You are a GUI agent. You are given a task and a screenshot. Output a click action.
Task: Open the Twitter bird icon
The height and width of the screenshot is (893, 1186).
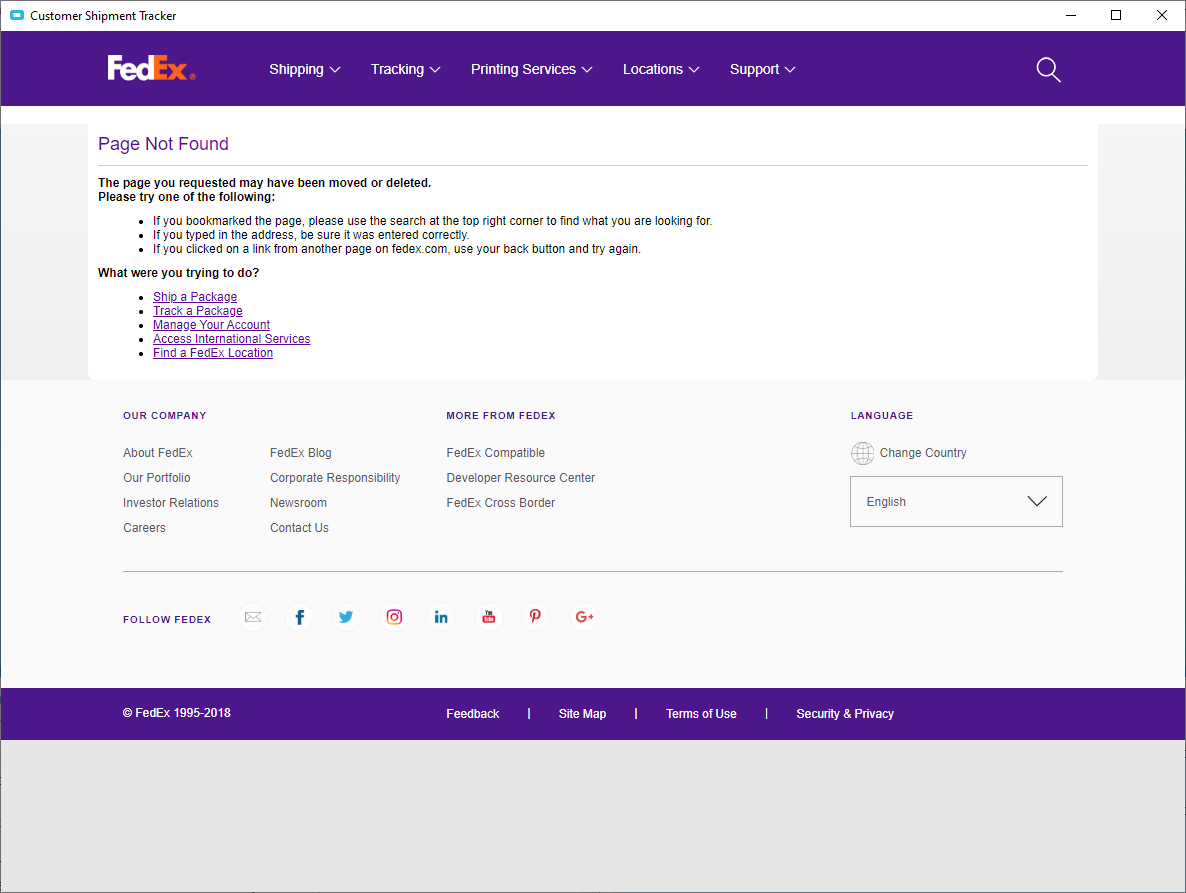346,617
